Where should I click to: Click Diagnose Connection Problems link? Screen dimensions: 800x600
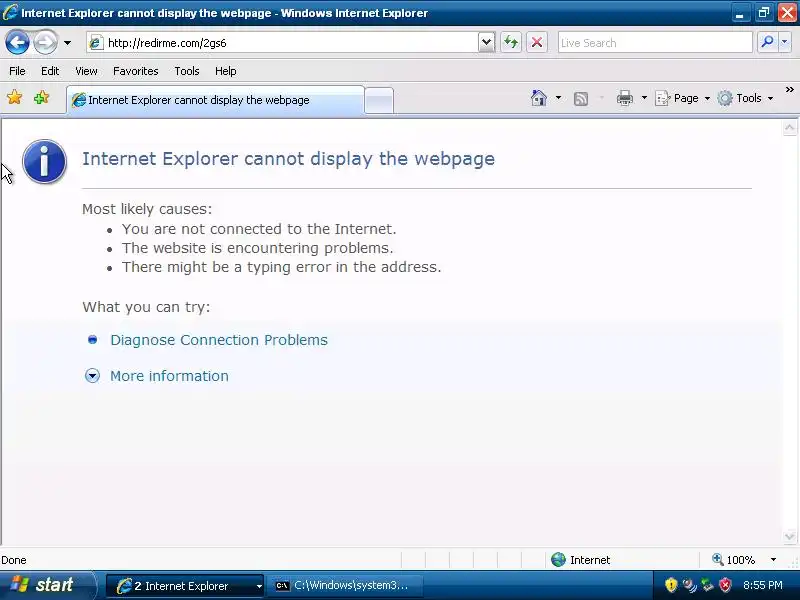[219, 340]
